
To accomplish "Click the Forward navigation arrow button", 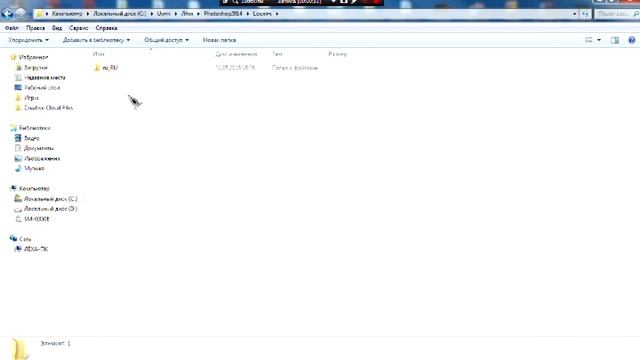I will (20, 13).
